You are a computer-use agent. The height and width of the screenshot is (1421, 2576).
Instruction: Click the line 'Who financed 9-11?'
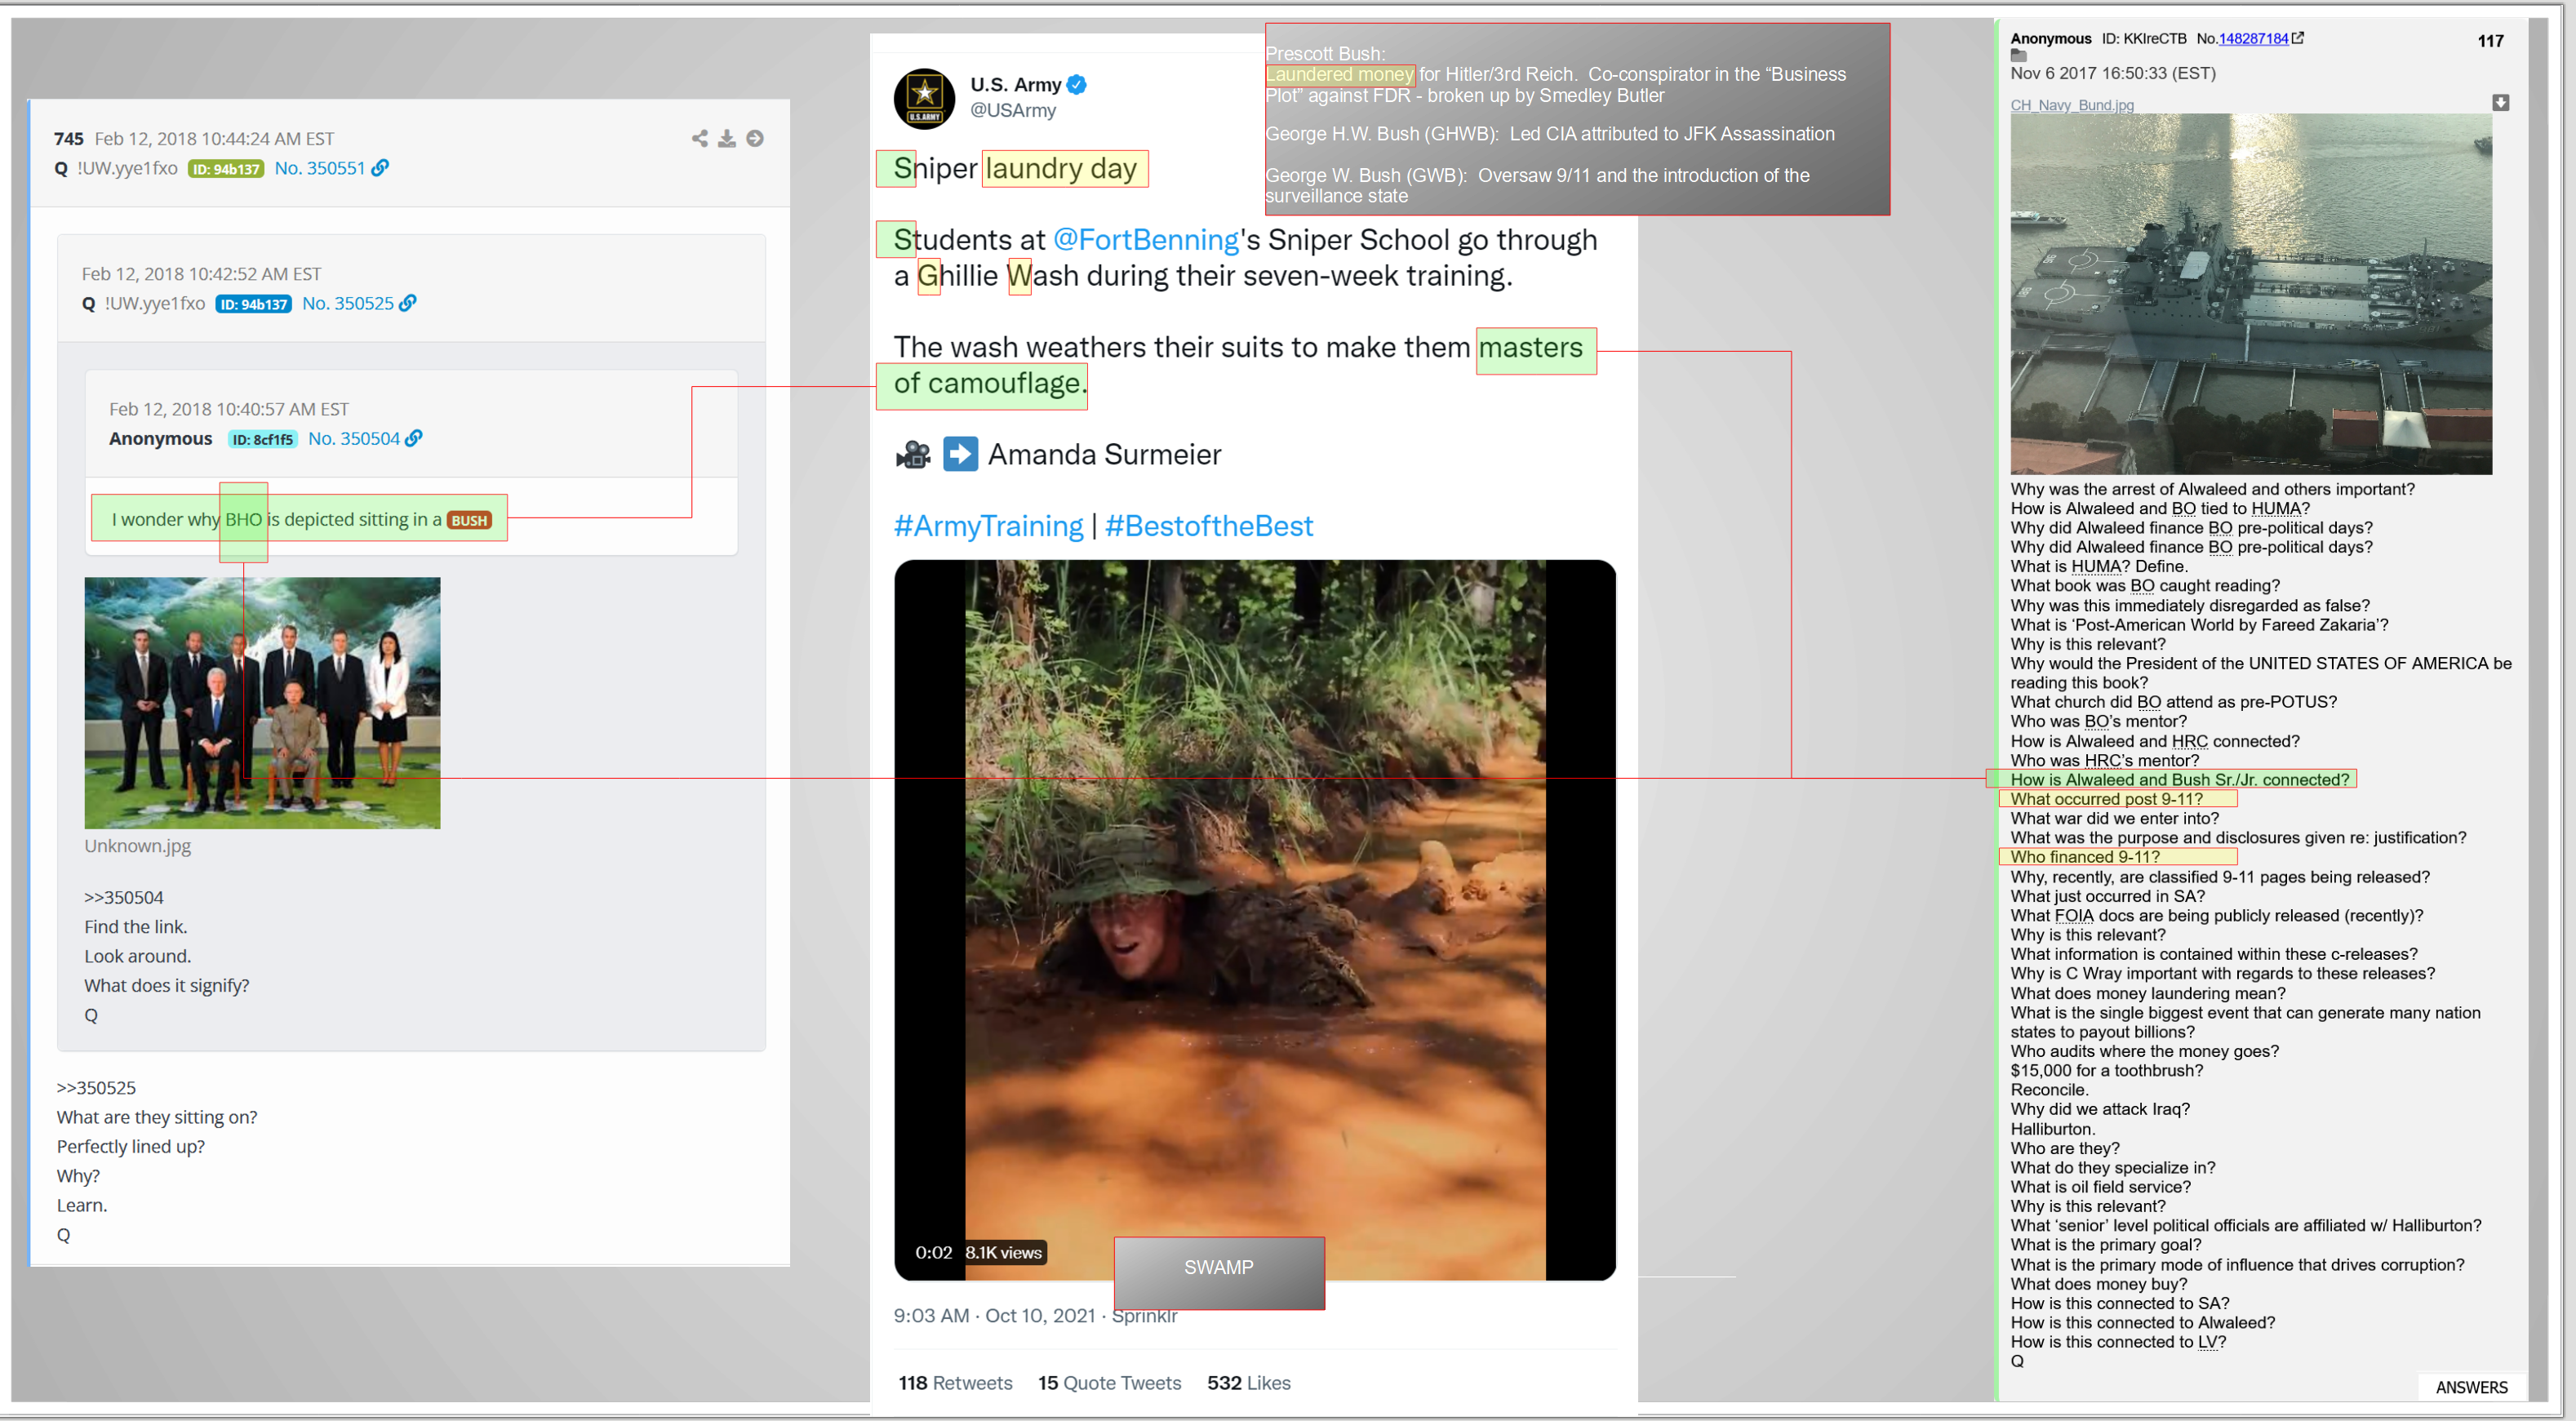[2085, 857]
